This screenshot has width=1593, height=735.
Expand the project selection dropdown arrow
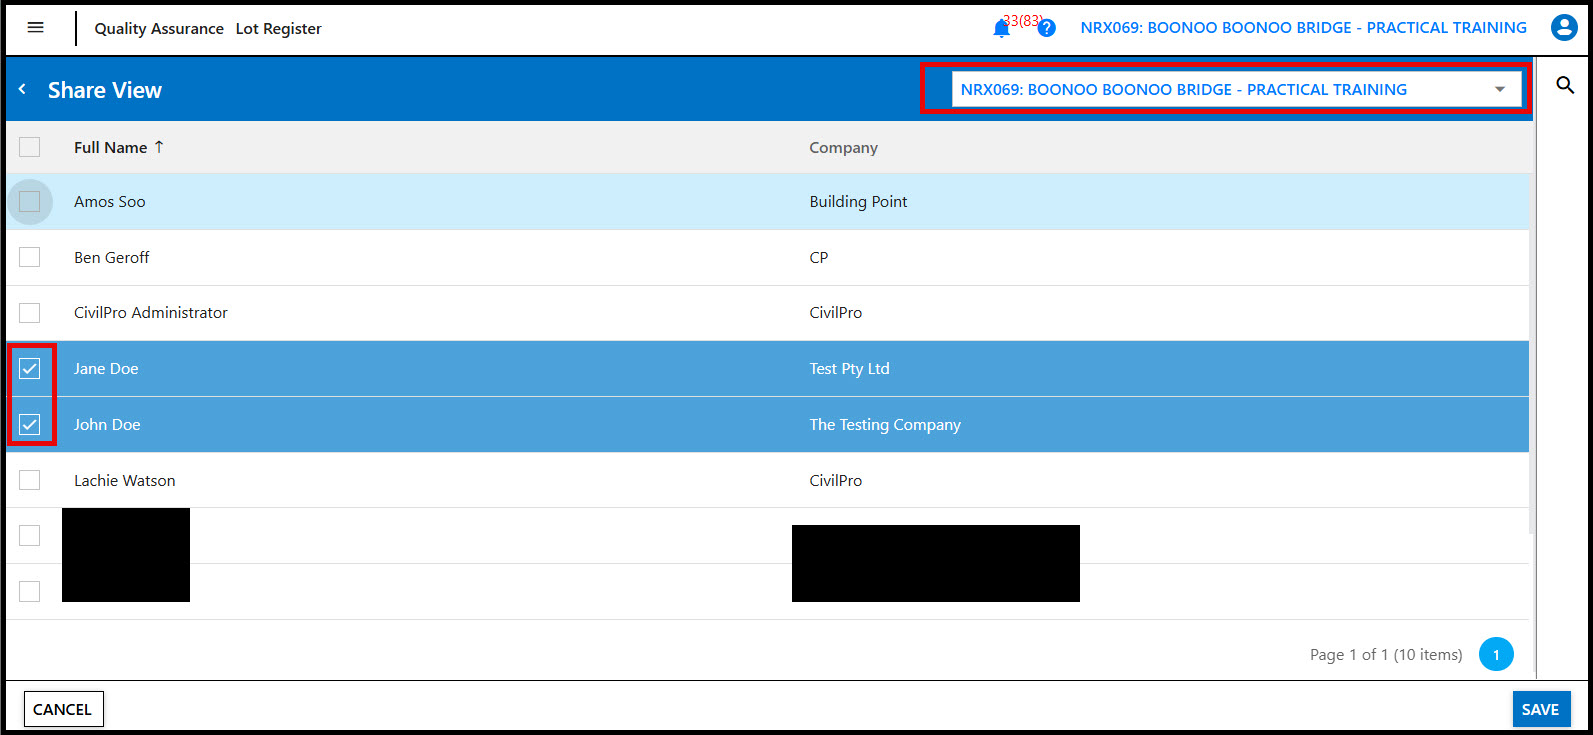[x=1499, y=90]
